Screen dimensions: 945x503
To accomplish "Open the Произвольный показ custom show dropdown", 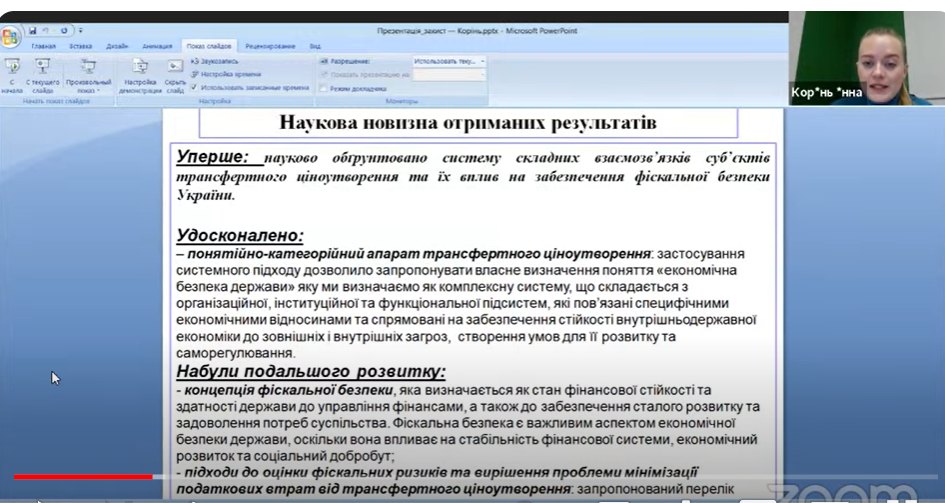I will [89, 75].
